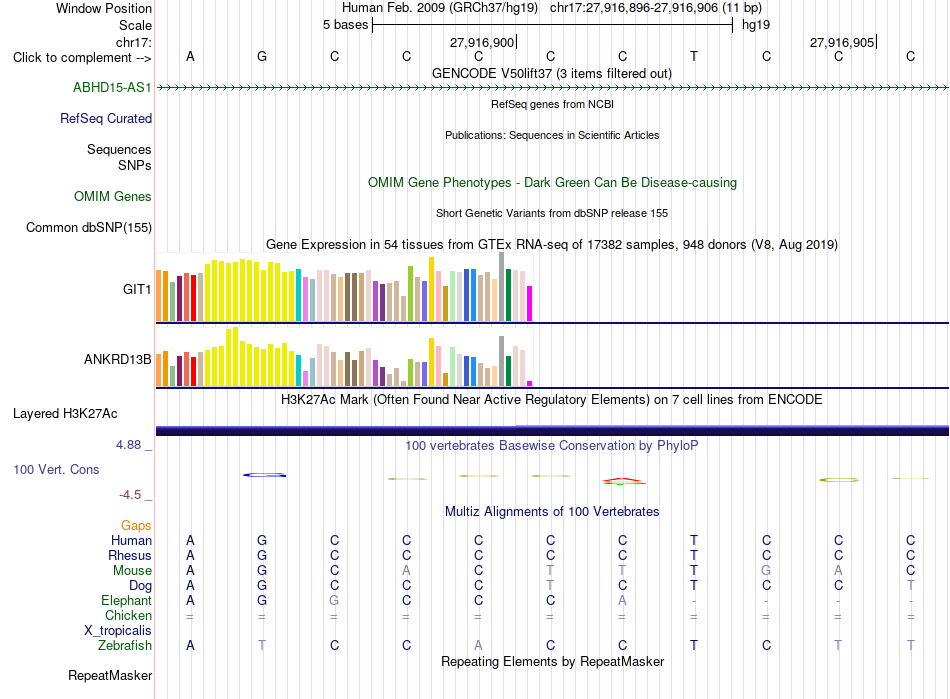Click 'Publications: Sequences in Scientific Articles' title
950x699 pixels.
tap(552, 135)
